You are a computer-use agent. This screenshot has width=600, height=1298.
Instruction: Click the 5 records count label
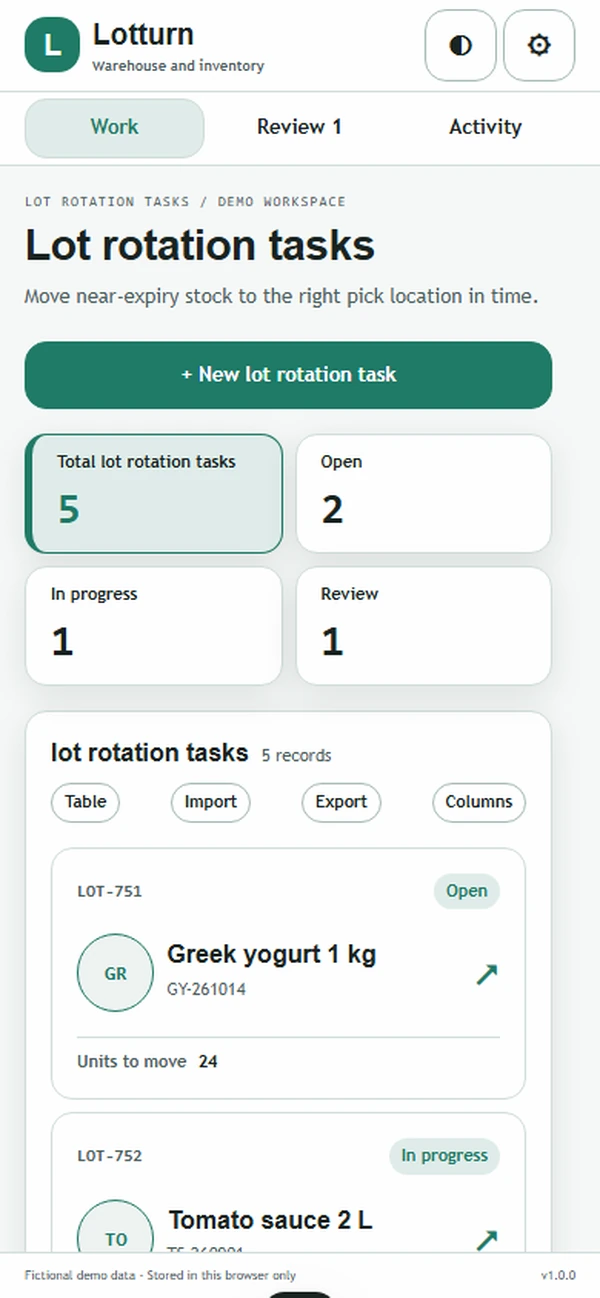point(296,756)
